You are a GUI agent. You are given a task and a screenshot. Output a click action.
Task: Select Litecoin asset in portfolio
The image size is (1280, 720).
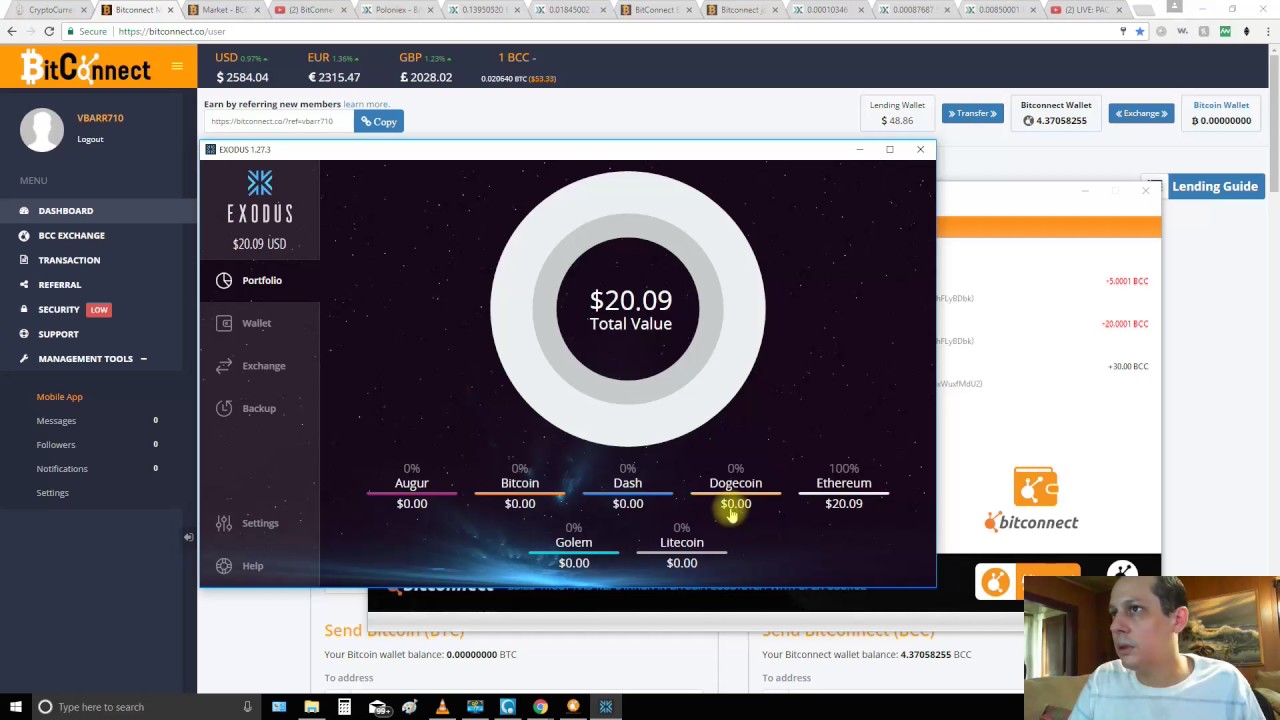tap(681, 548)
